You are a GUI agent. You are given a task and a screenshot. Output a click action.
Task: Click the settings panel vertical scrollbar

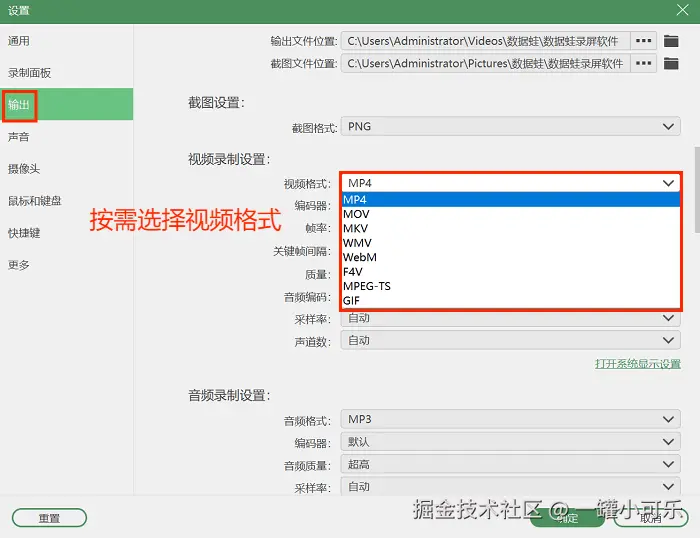click(x=697, y=189)
